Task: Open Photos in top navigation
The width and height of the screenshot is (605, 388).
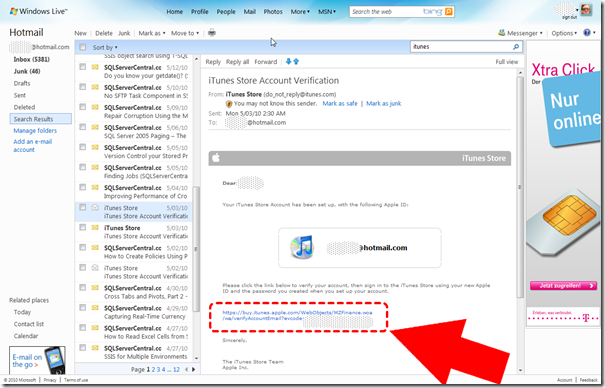Action: (273, 12)
